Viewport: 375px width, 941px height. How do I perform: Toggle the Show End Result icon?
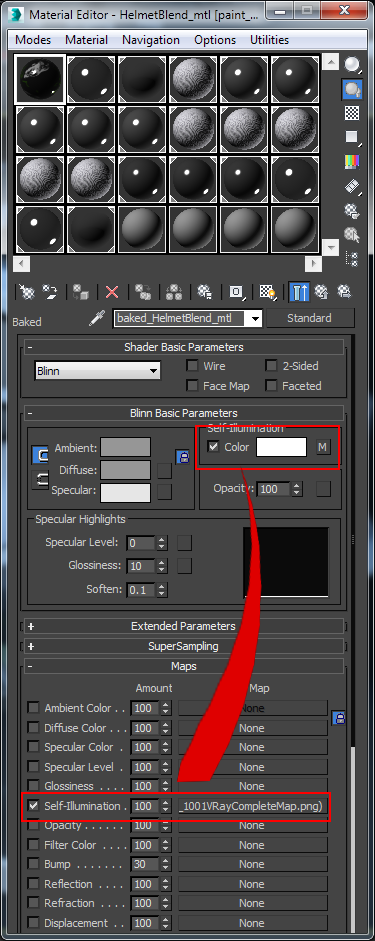[299, 292]
